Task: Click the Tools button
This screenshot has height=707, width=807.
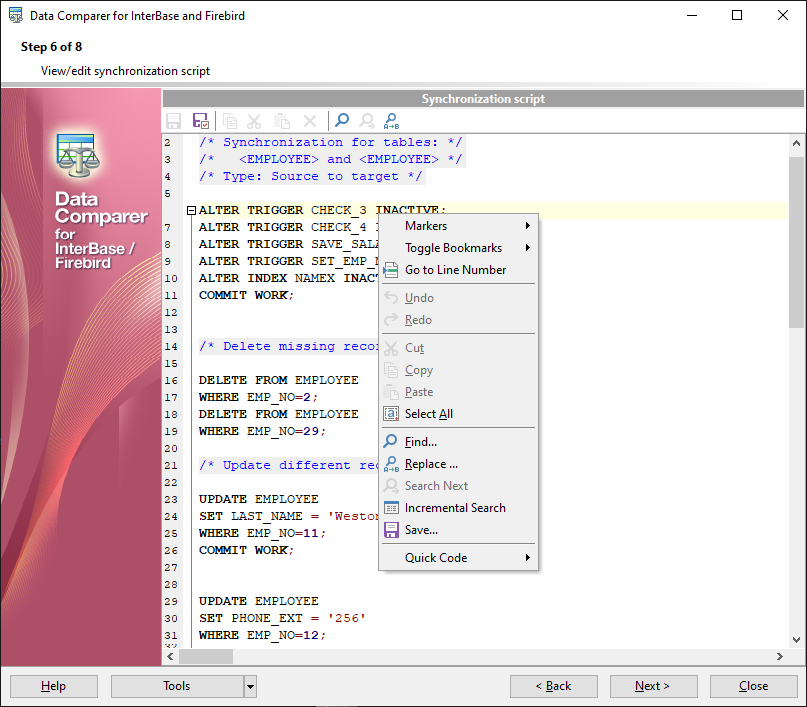Action: pyautogui.click(x=177, y=686)
